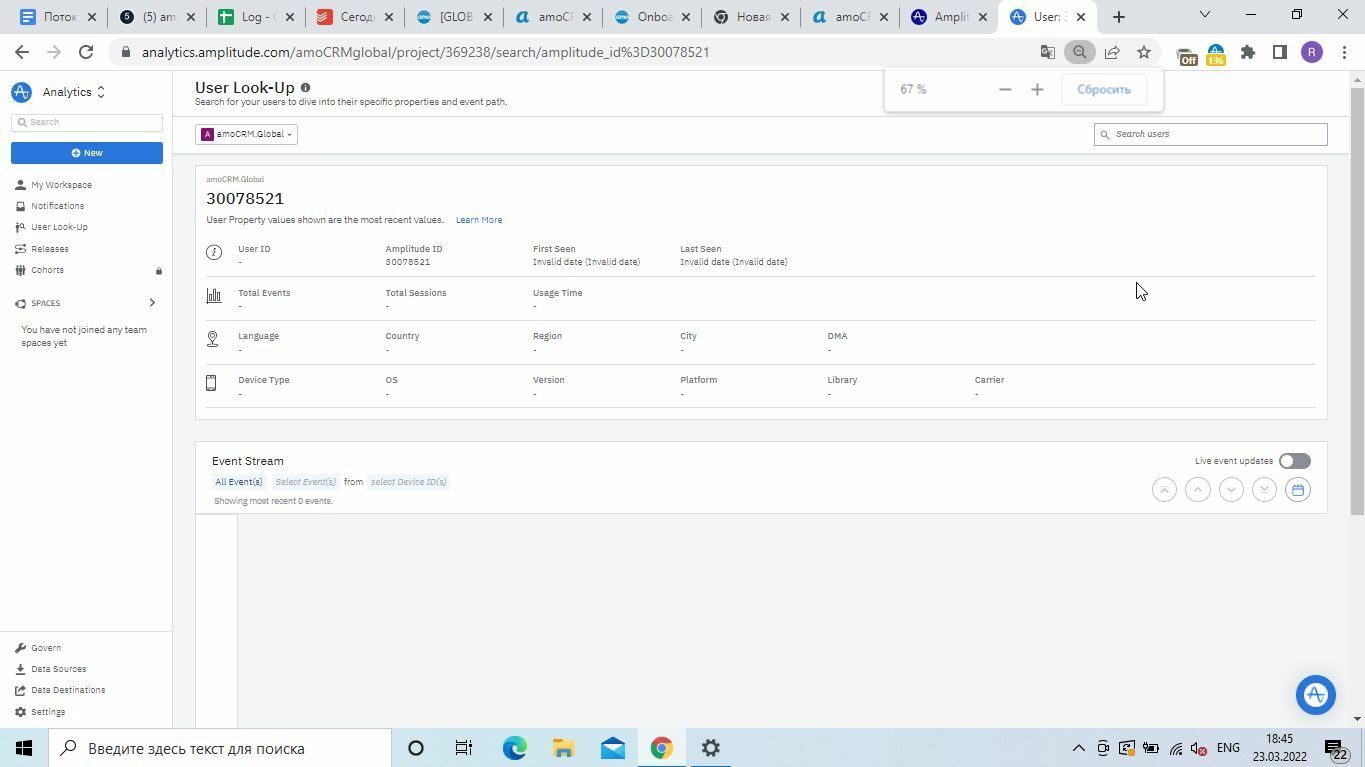Open the browser extensions puzzle icon
This screenshot has height=767, width=1365.
click(x=1248, y=52)
